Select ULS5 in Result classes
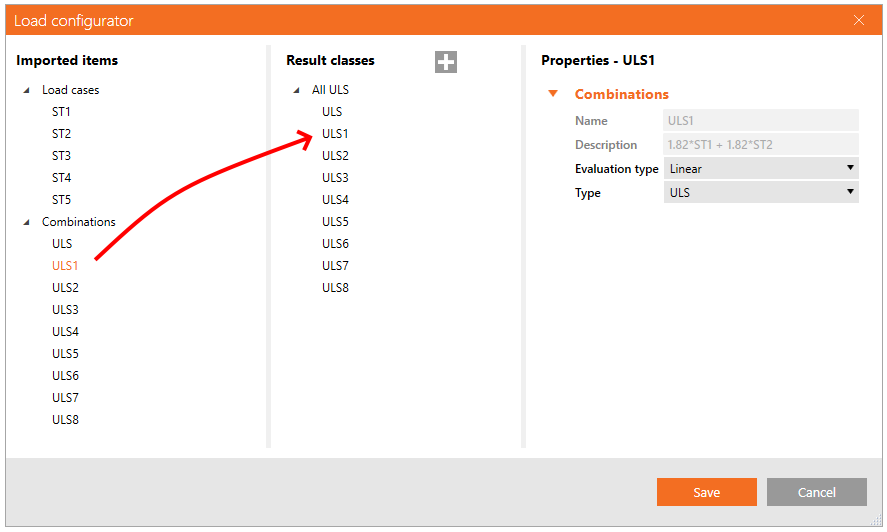The height and width of the screenshot is (532, 887). coord(335,222)
